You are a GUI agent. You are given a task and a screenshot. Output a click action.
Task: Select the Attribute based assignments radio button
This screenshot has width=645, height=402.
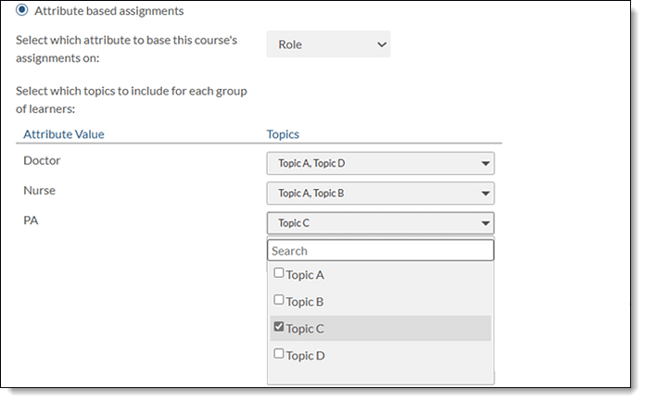click(22, 10)
